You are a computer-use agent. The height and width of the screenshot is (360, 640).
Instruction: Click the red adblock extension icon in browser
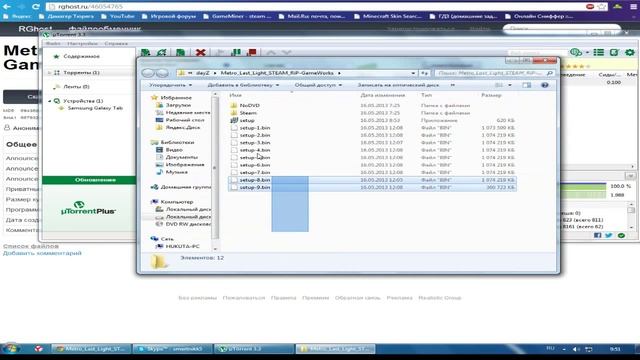pos(590,7)
